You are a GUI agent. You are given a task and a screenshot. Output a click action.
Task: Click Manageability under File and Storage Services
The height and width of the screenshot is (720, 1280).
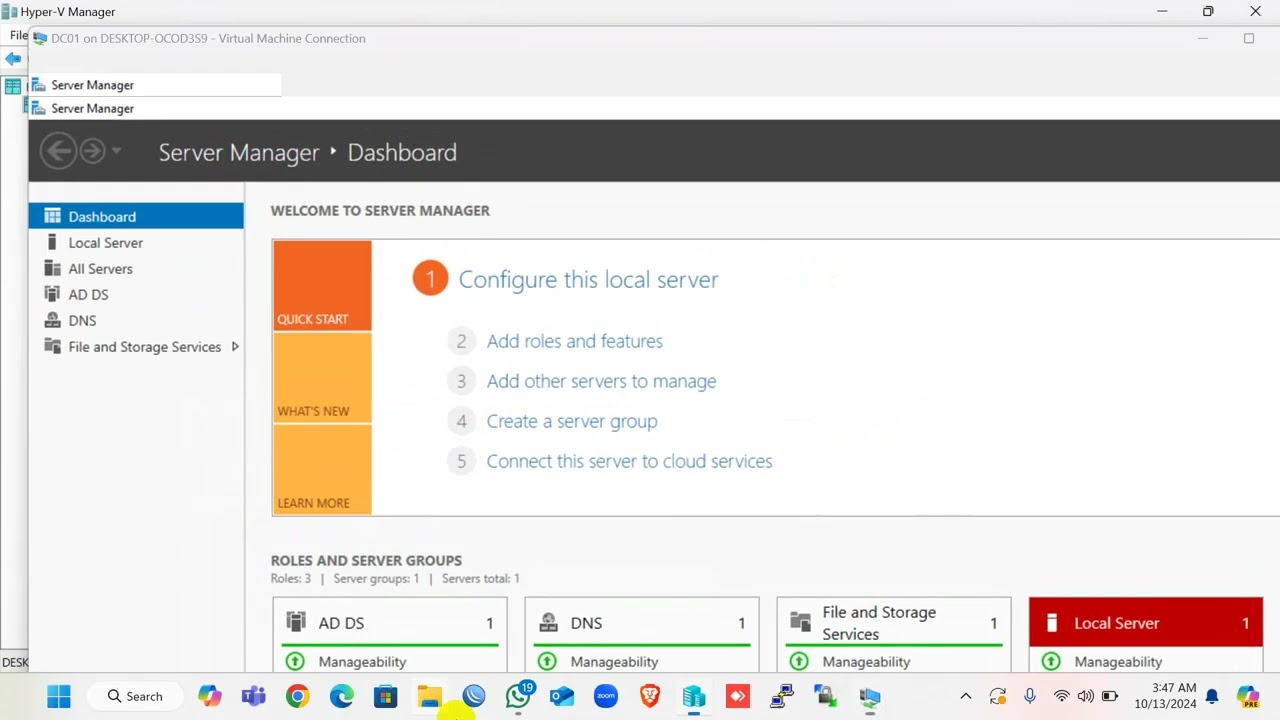click(866, 661)
